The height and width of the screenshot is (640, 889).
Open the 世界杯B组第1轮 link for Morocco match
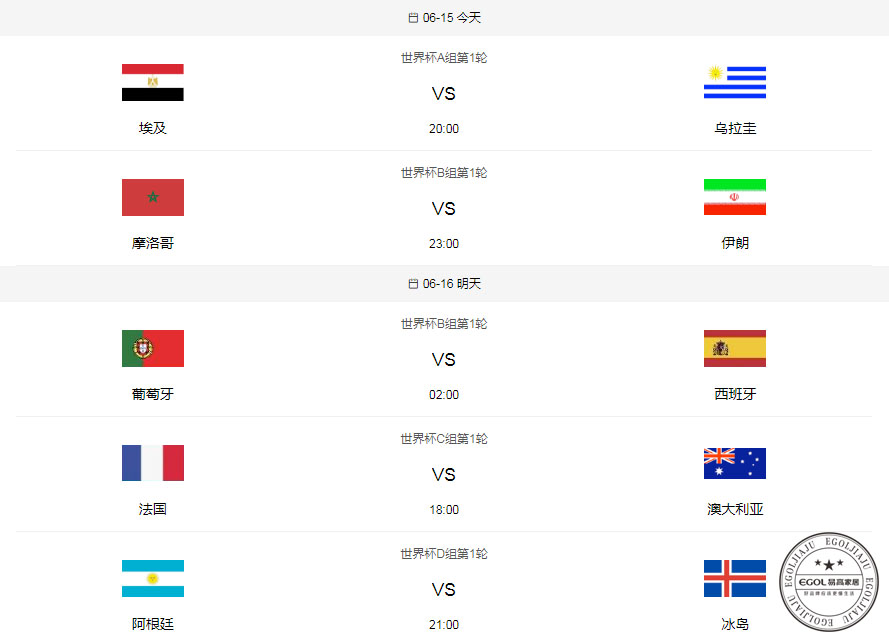(x=443, y=172)
